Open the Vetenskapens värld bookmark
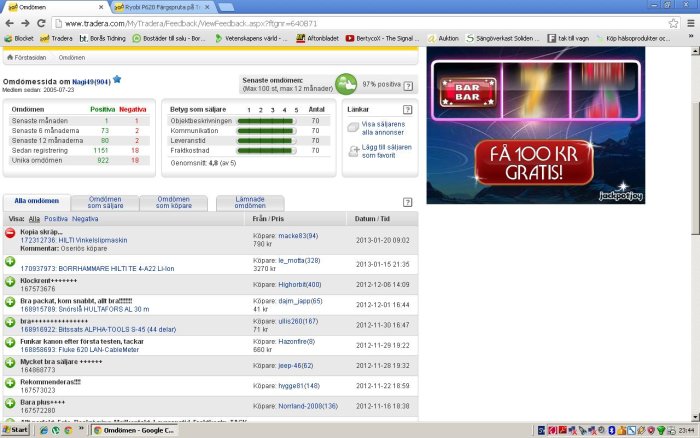The image size is (700, 438). click(251, 38)
